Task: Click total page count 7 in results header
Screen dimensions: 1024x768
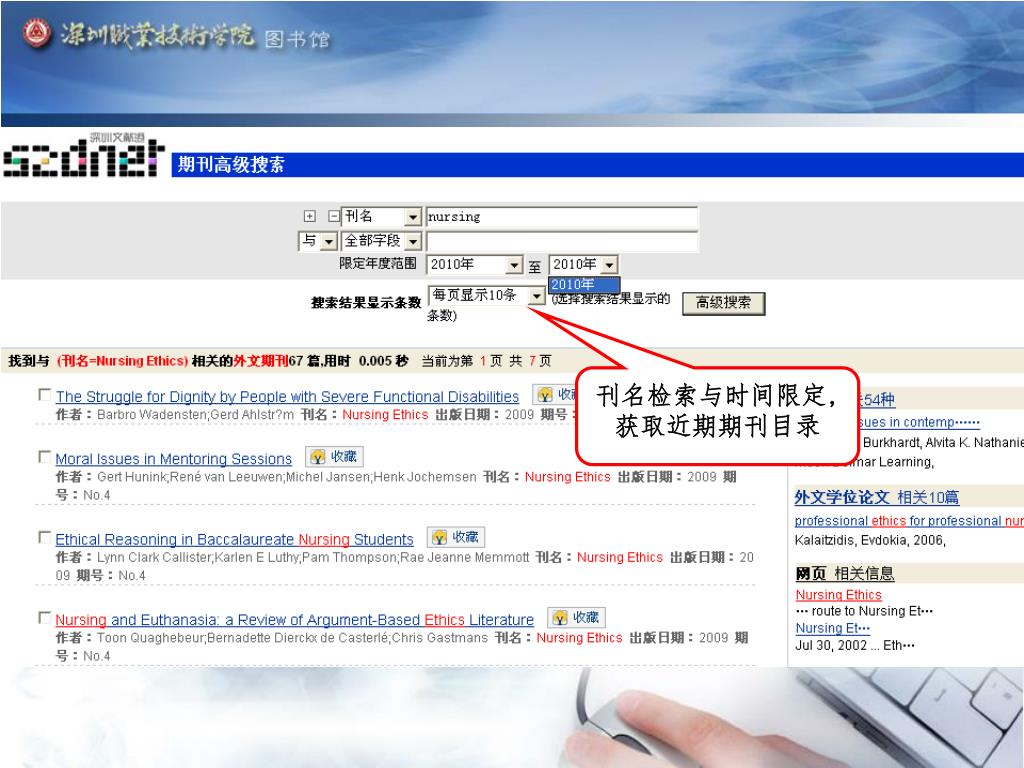Action: (x=532, y=361)
